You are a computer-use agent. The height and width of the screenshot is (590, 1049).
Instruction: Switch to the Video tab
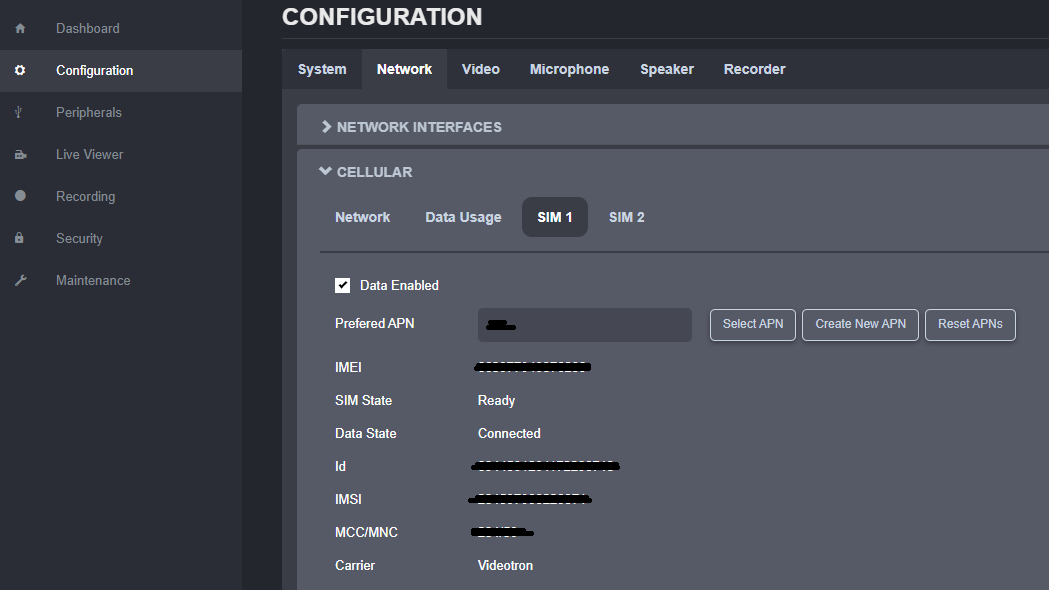[480, 69]
